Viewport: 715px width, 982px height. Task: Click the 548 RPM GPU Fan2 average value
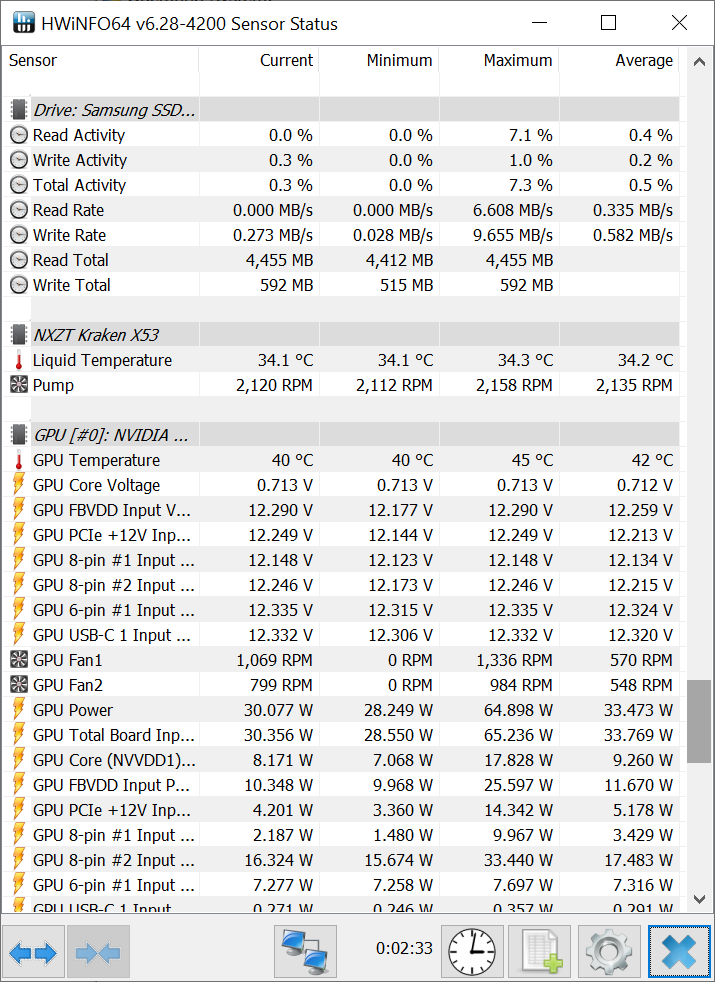pos(641,685)
